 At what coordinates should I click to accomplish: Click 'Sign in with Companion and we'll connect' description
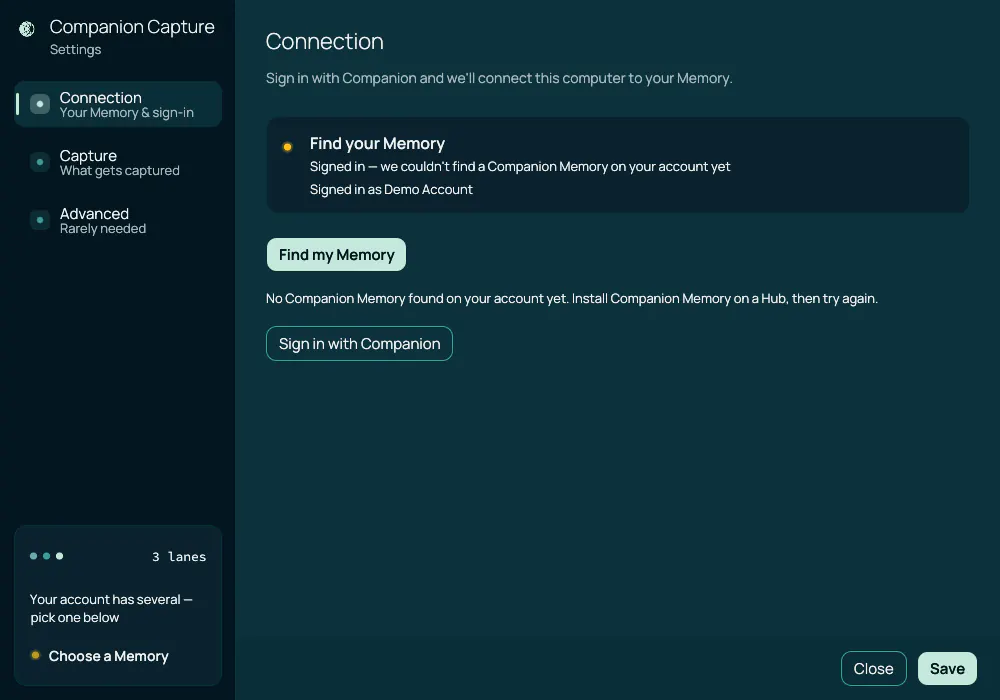[x=499, y=78]
